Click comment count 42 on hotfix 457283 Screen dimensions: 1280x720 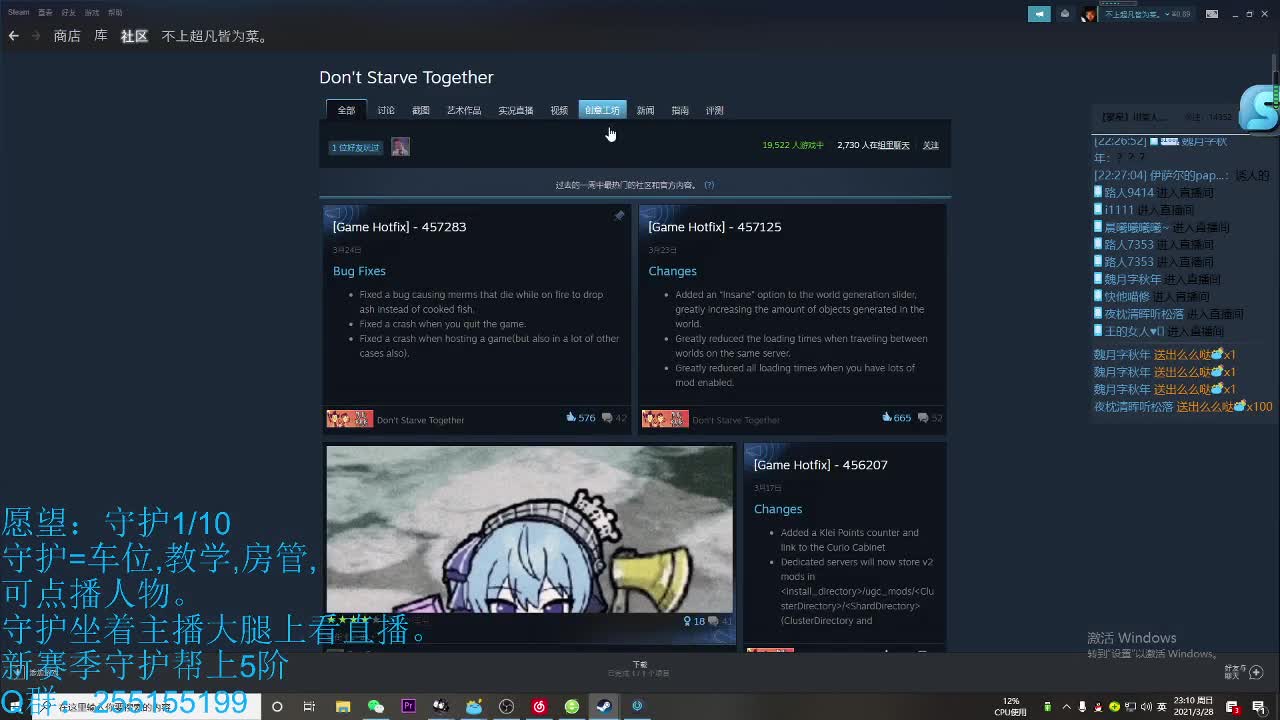pyautogui.click(x=615, y=418)
